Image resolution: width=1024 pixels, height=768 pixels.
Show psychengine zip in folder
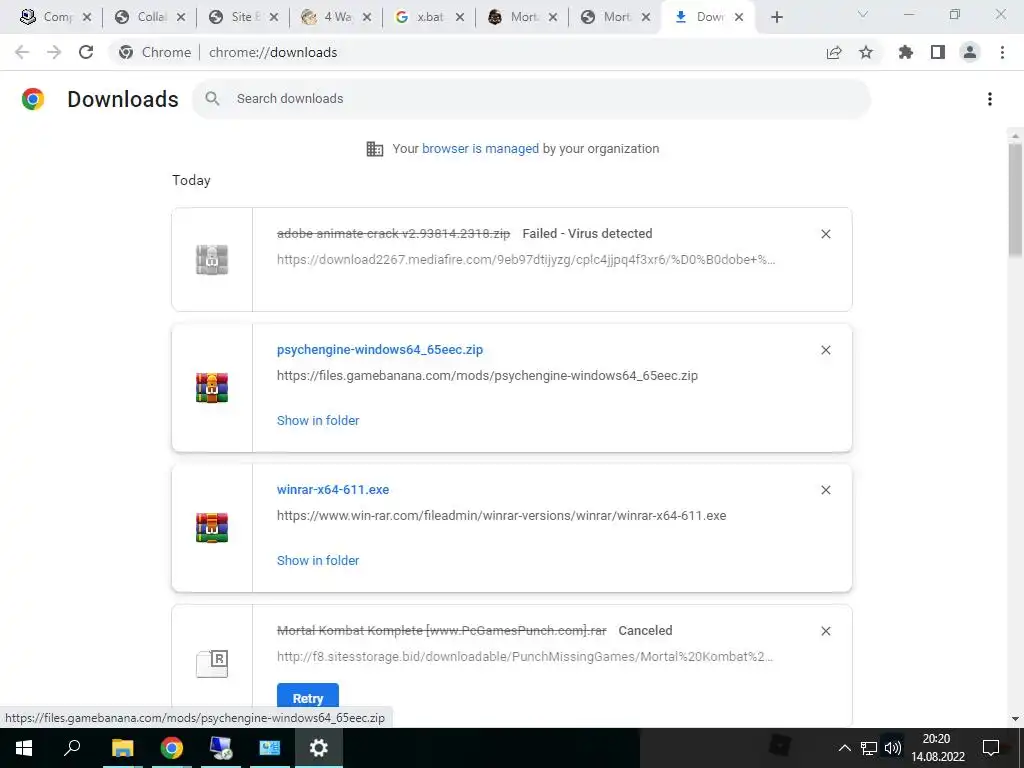(x=318, y=421)
